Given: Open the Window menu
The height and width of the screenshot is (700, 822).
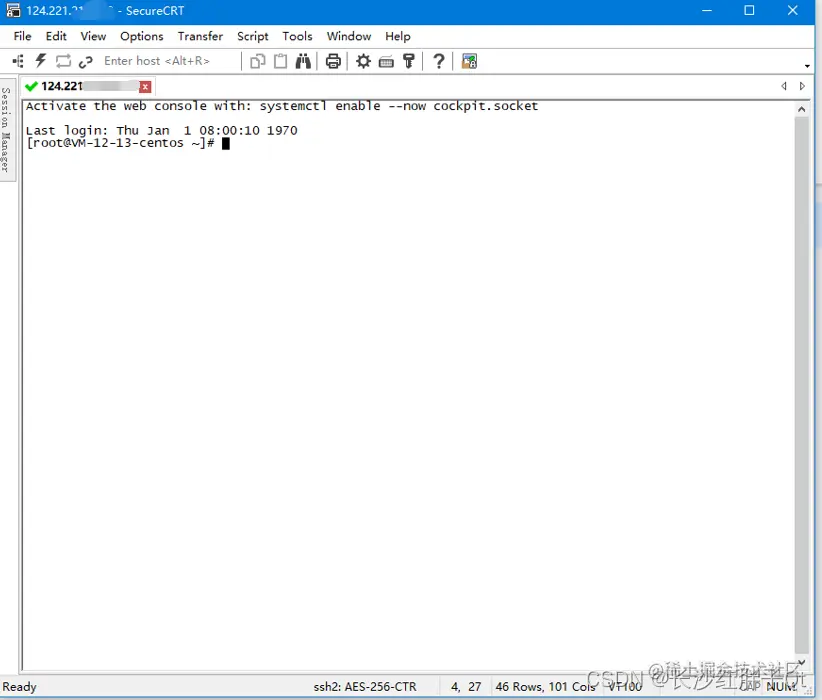Looking at the screenshot, I should [x=349, y=36].
